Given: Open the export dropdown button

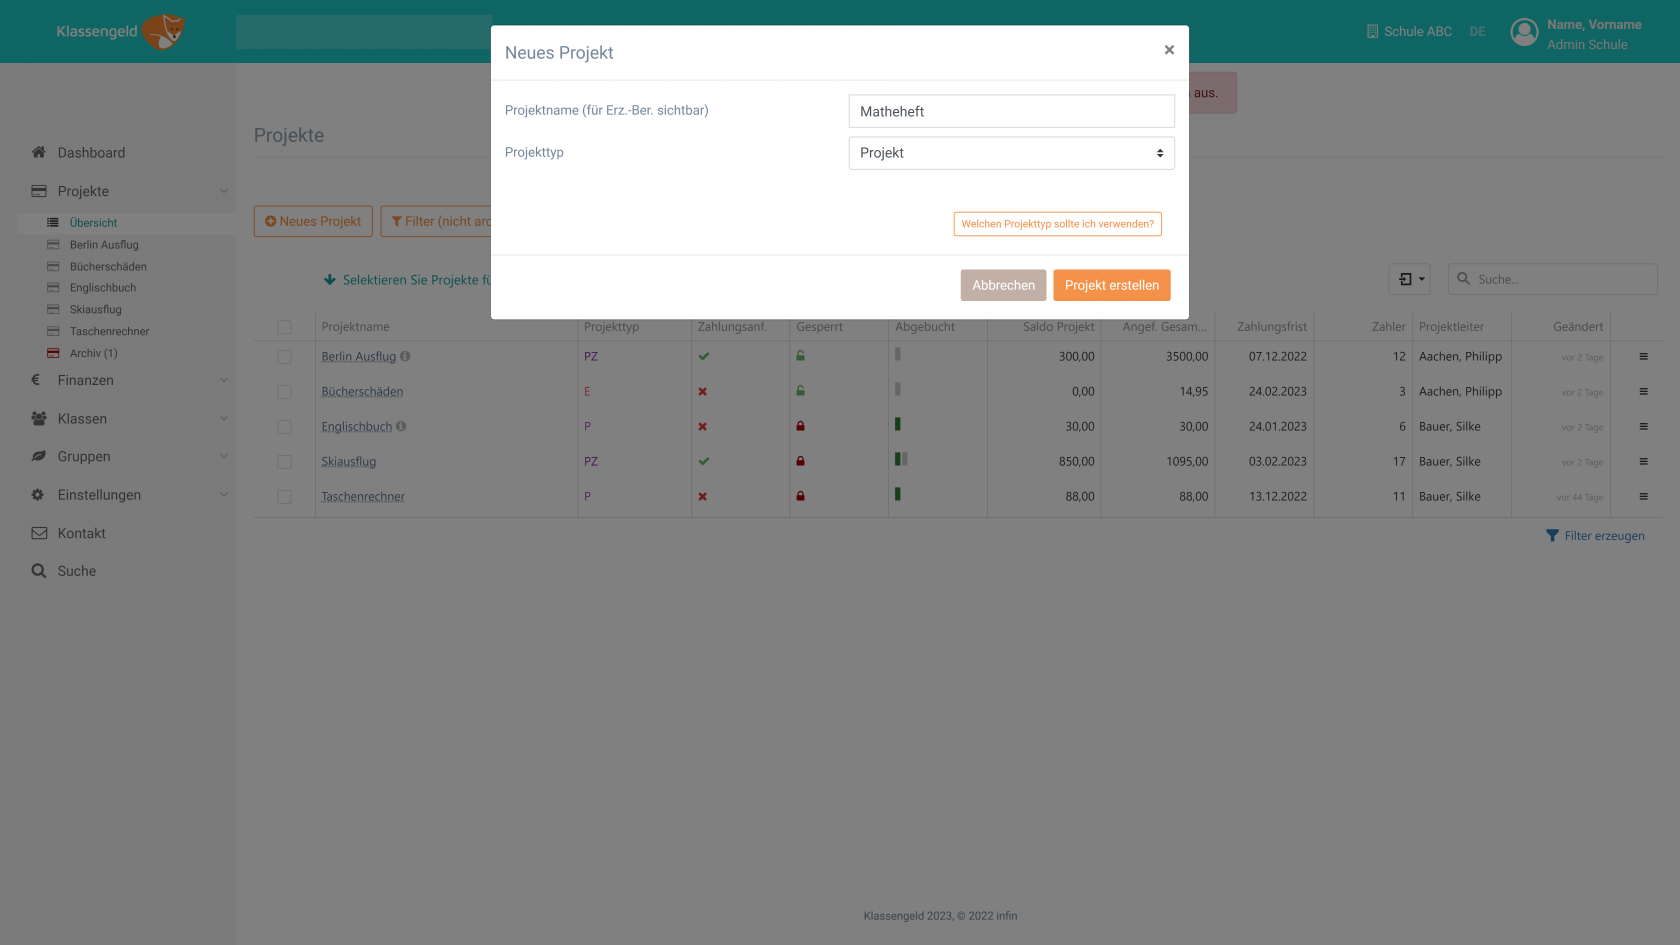Looking at the screenshot, I should tap(1409, 279).
